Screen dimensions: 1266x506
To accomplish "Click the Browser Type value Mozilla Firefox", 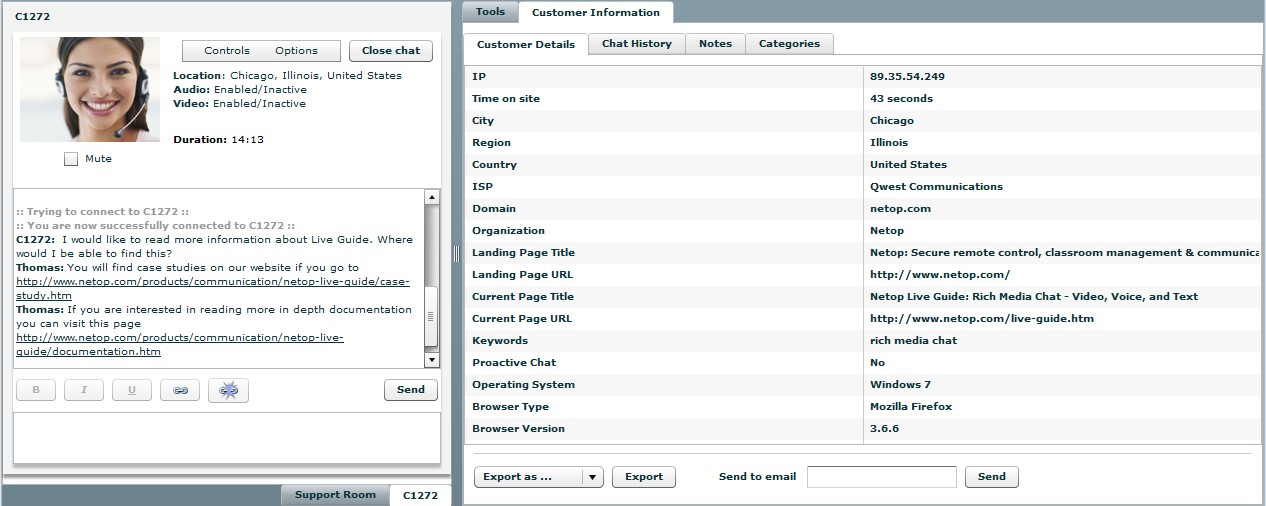I will (911, 407).
